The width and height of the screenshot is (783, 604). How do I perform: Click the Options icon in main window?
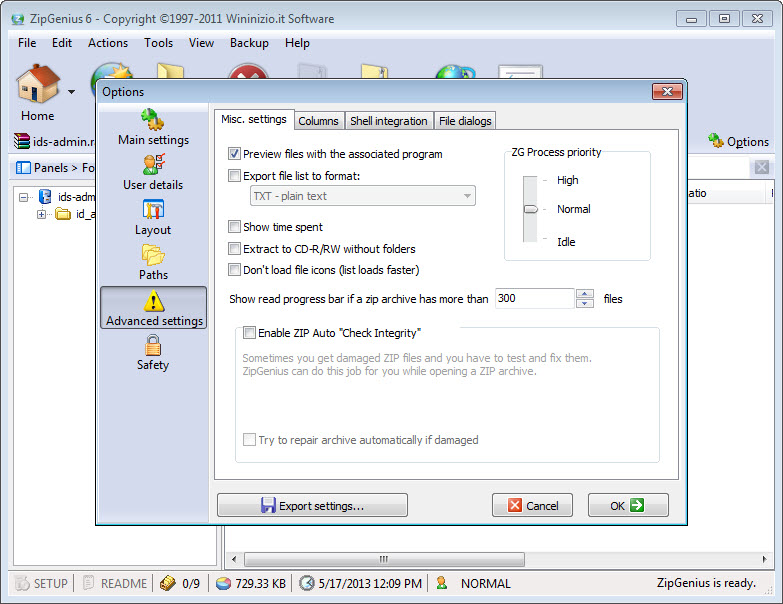pyautogui.click(x=716, y=141)
